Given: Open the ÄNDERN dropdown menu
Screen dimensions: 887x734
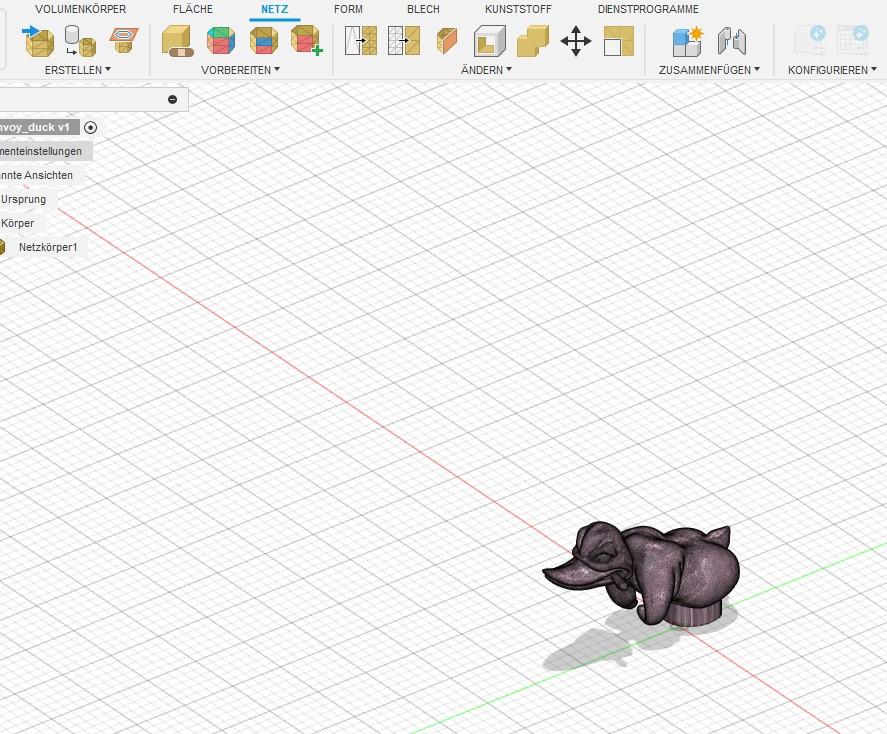Looking at the screenshot, I should 486,70.
